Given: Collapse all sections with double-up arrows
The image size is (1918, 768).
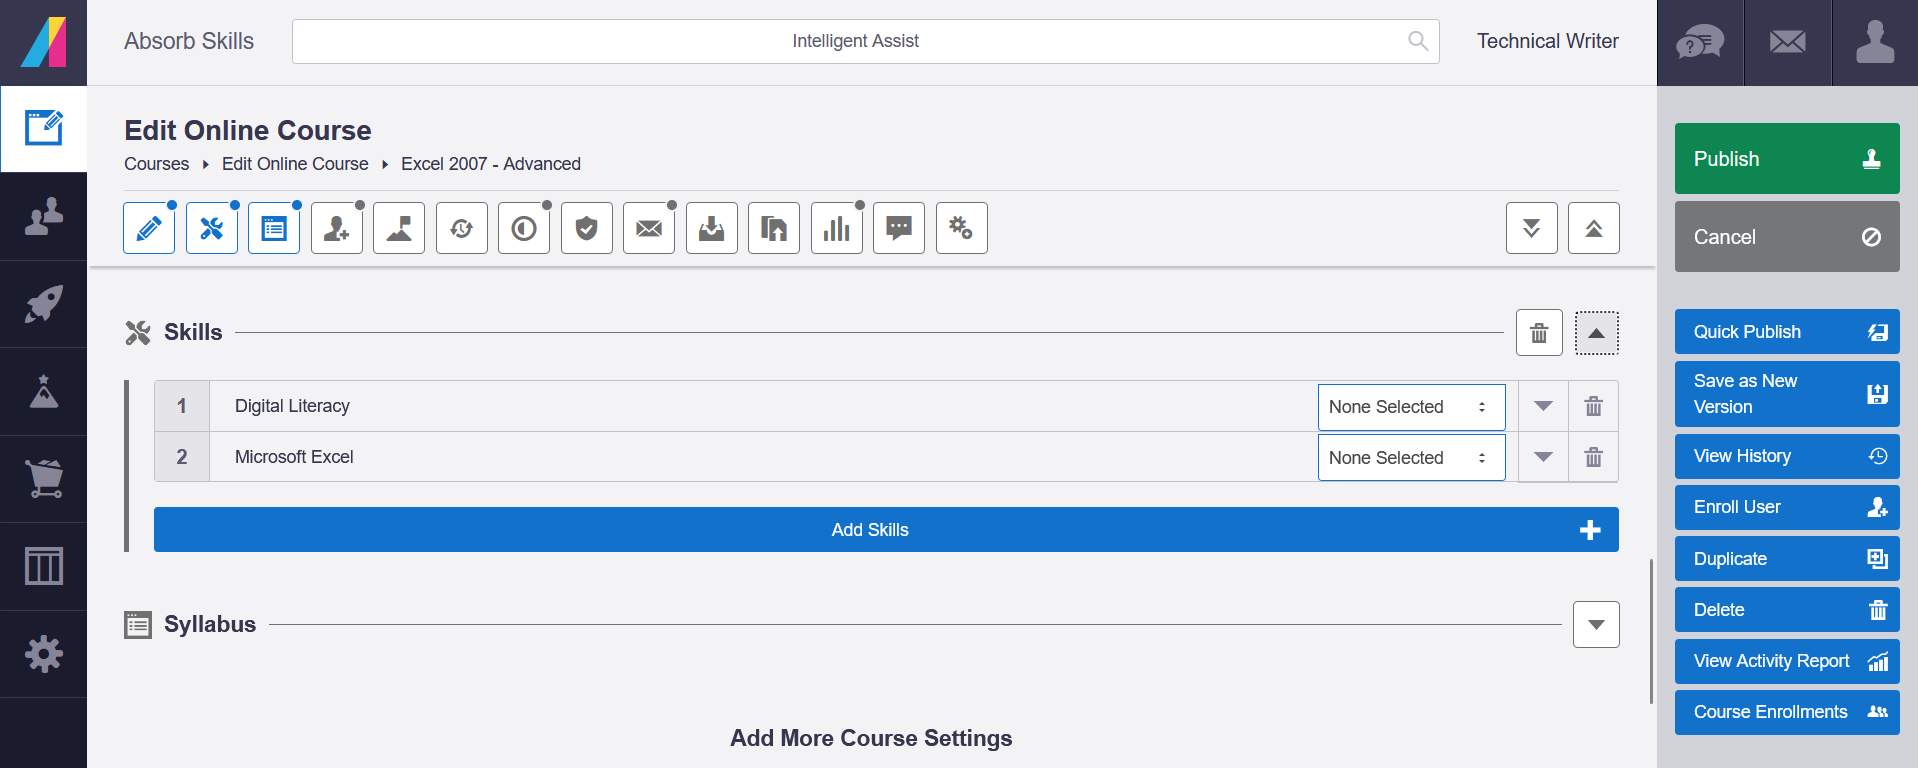Looking at the screenshot, I should coord(1594,228).
